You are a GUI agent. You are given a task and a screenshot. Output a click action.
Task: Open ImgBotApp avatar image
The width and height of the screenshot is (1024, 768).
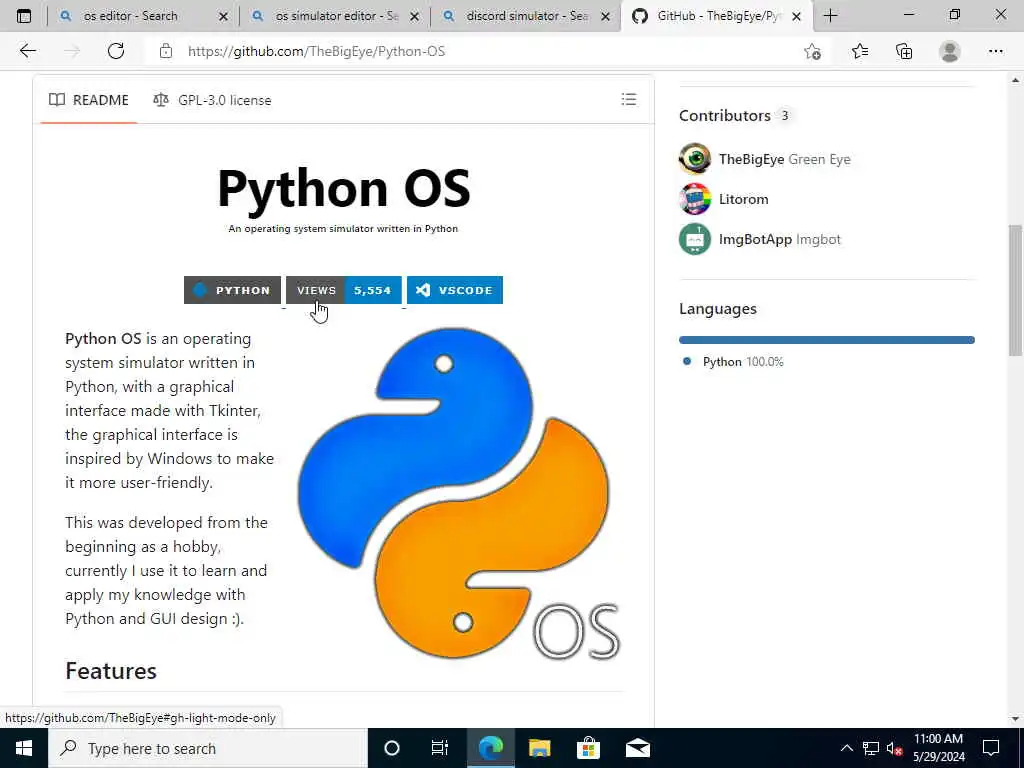tap(695, 239)
